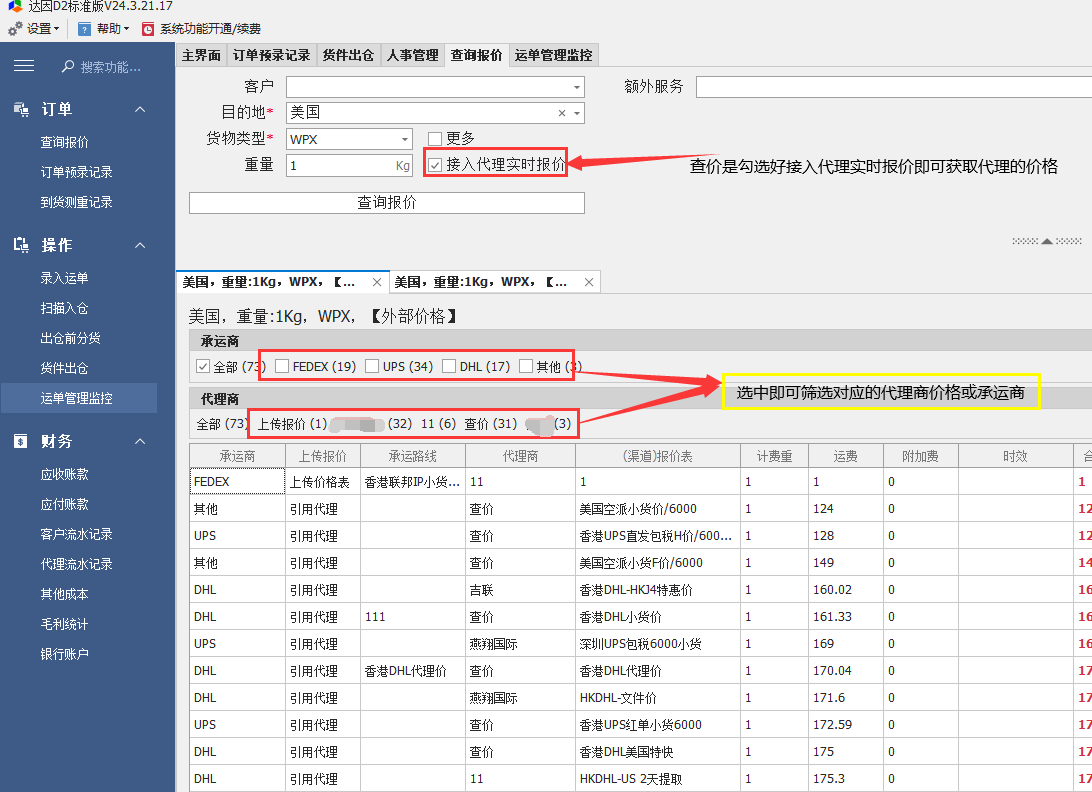Click the 查询报价 button
Viewport: 1092px width, 792px height.
pos(386,203)
